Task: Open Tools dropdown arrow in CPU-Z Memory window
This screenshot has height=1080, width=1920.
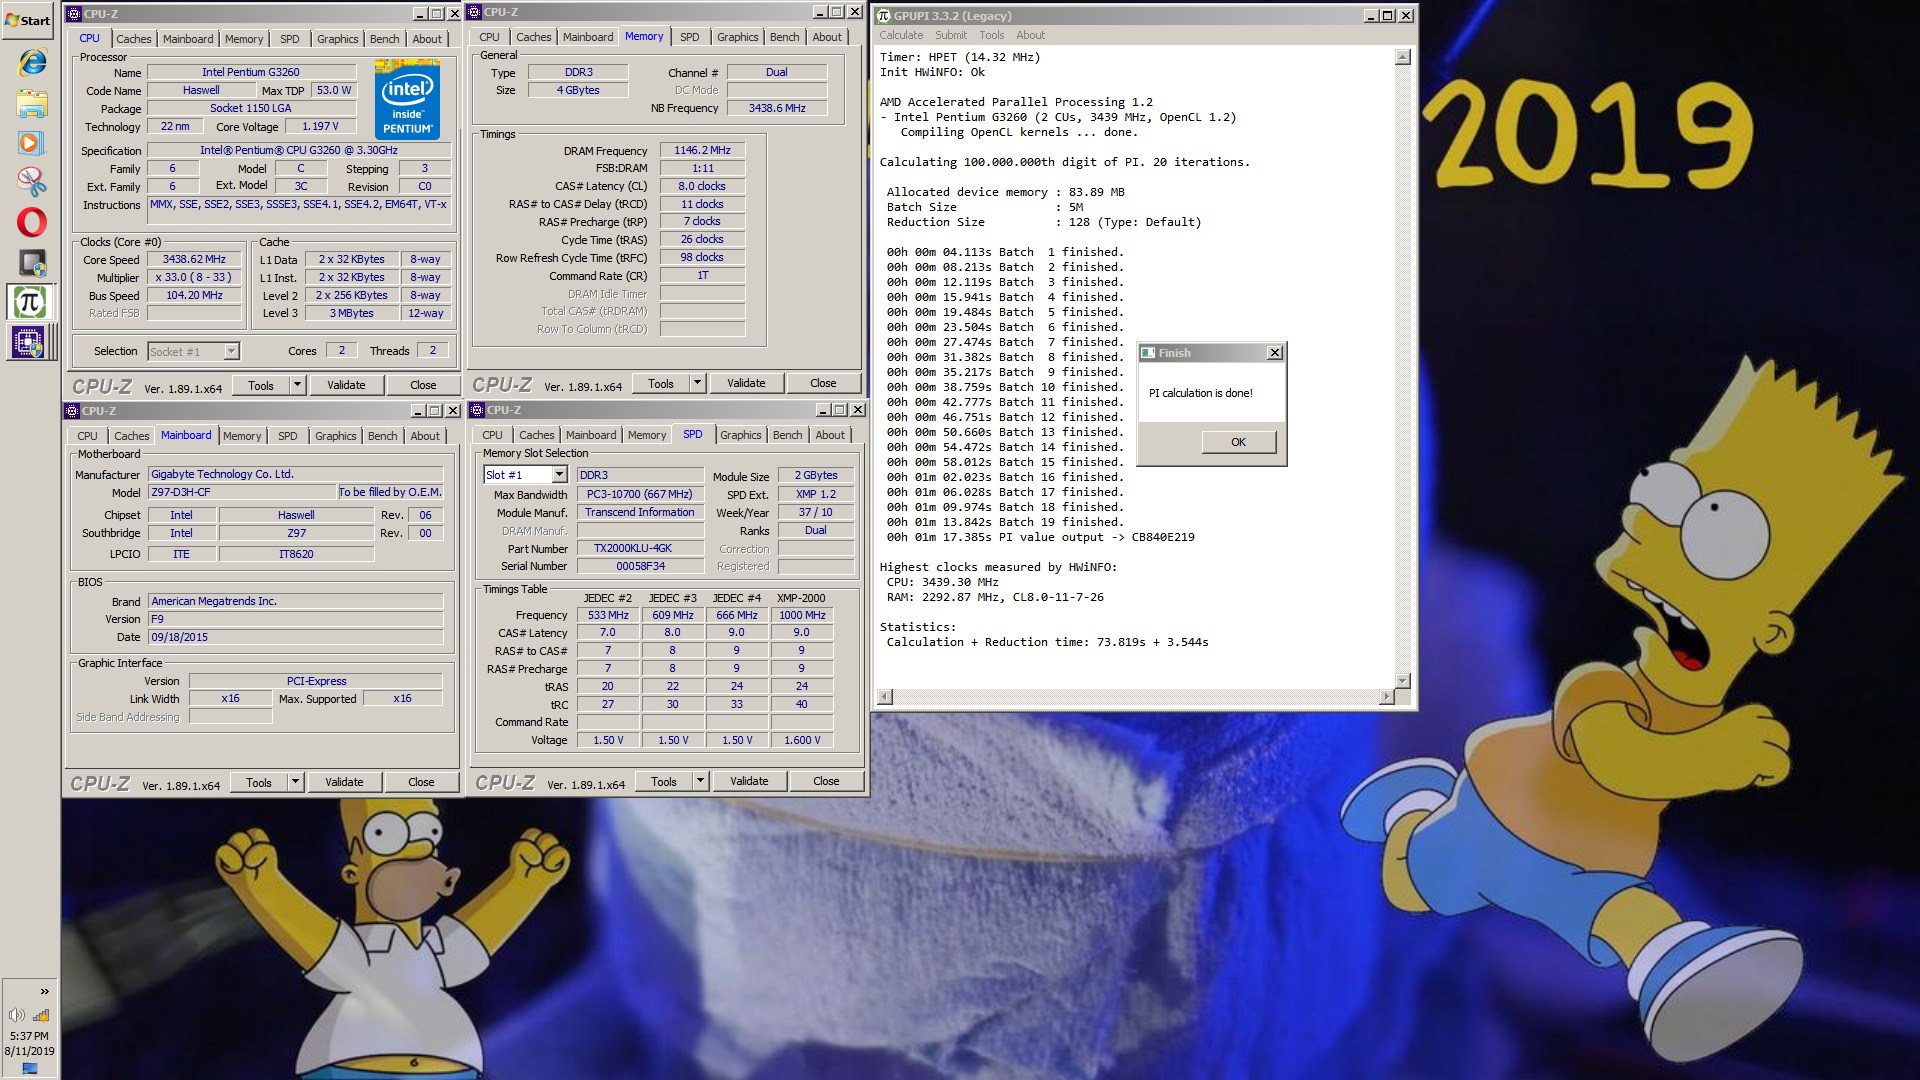Action: [697, 383]
